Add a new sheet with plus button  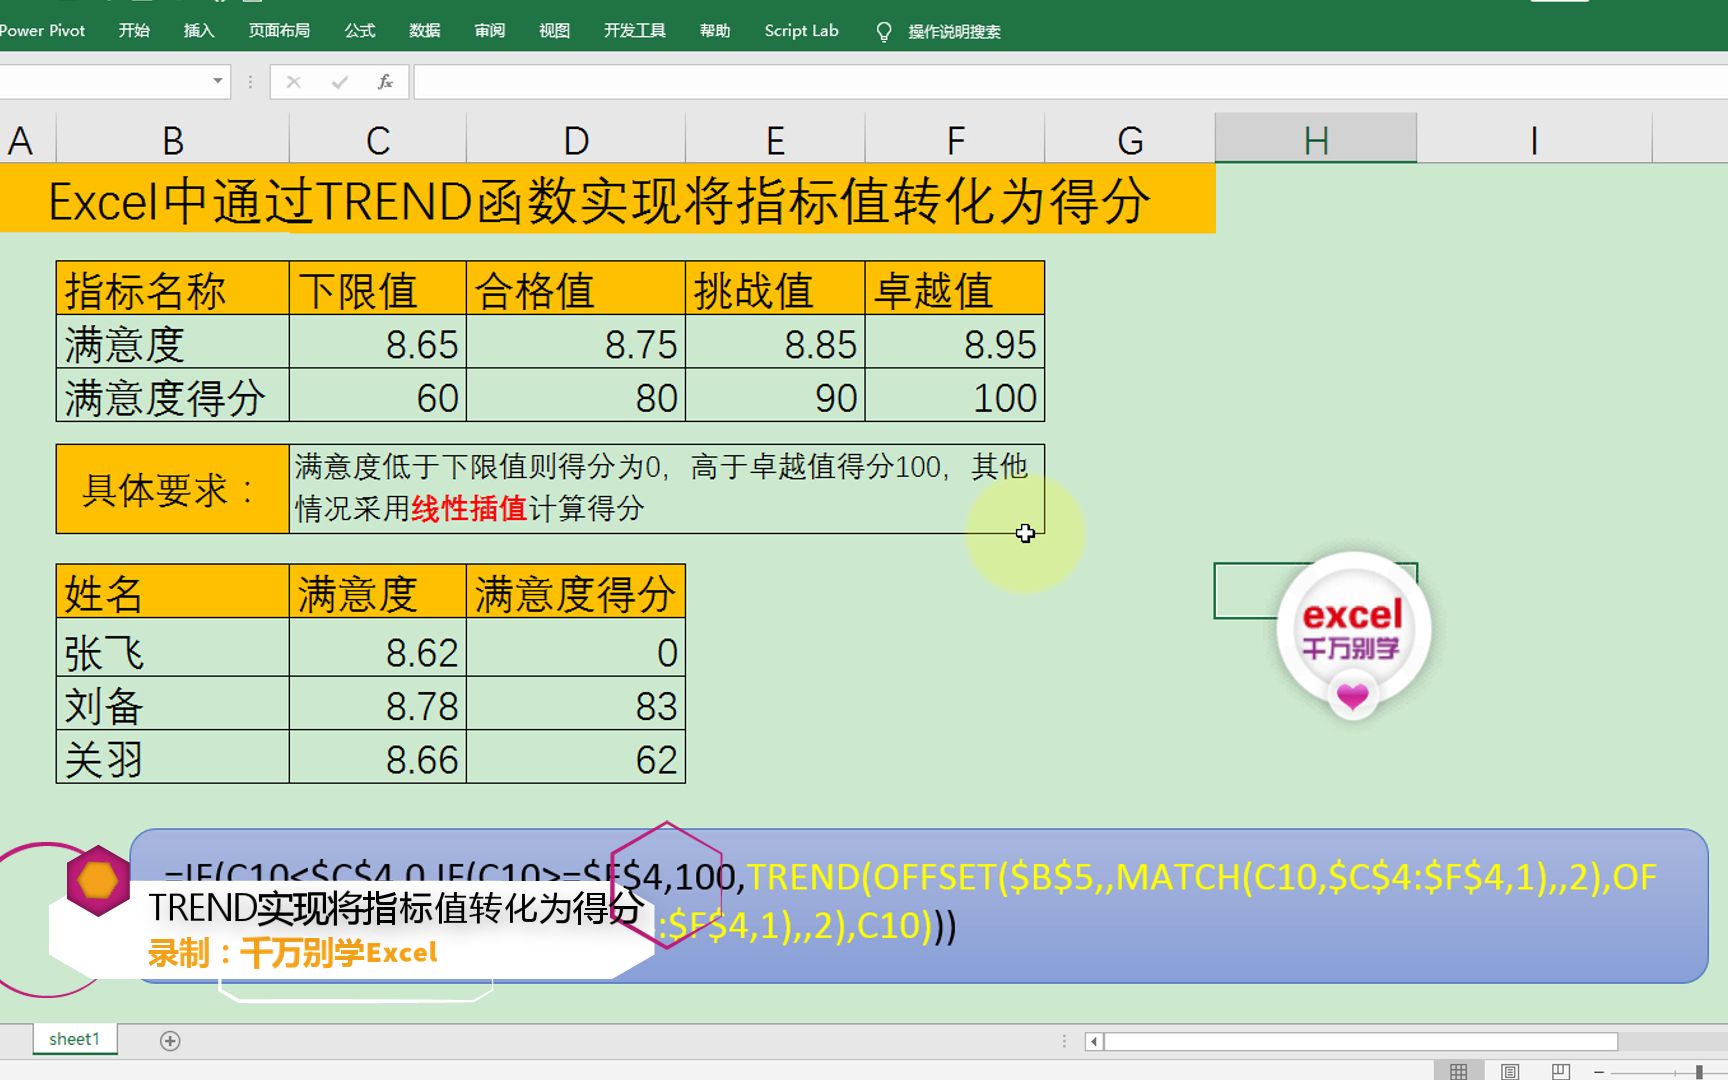170,1041
